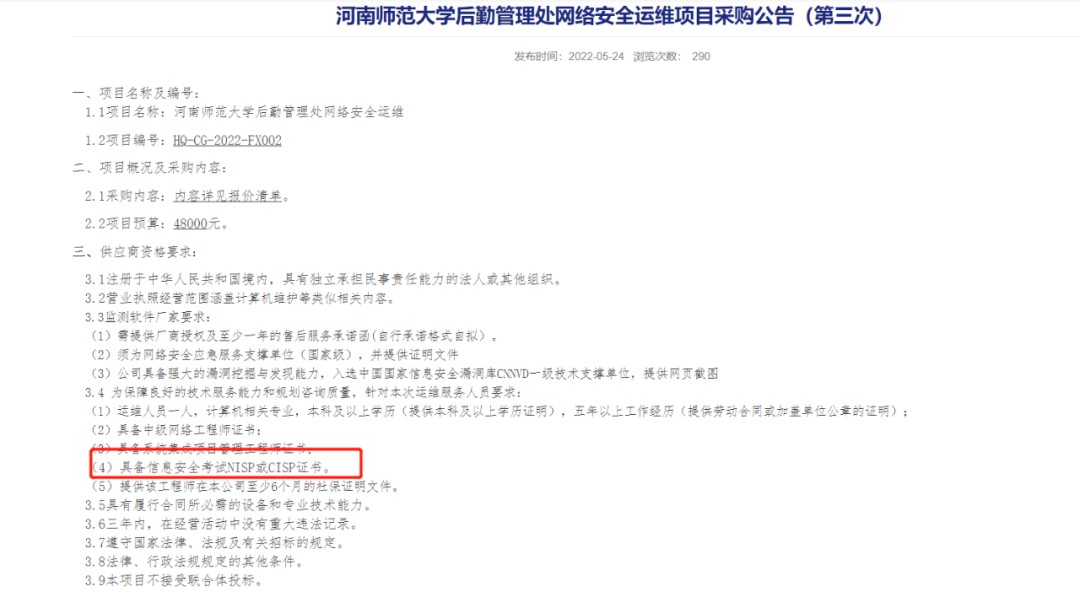Click requirement 3.9 about 不接受联合体投标
Viewport: 1080px width, 592px height.
(x=174, y=580)
